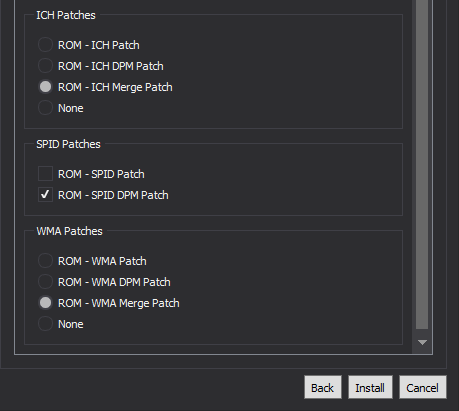
Task: Click the ROM - ICH Merge Patch label text
Action: (115, 87)
